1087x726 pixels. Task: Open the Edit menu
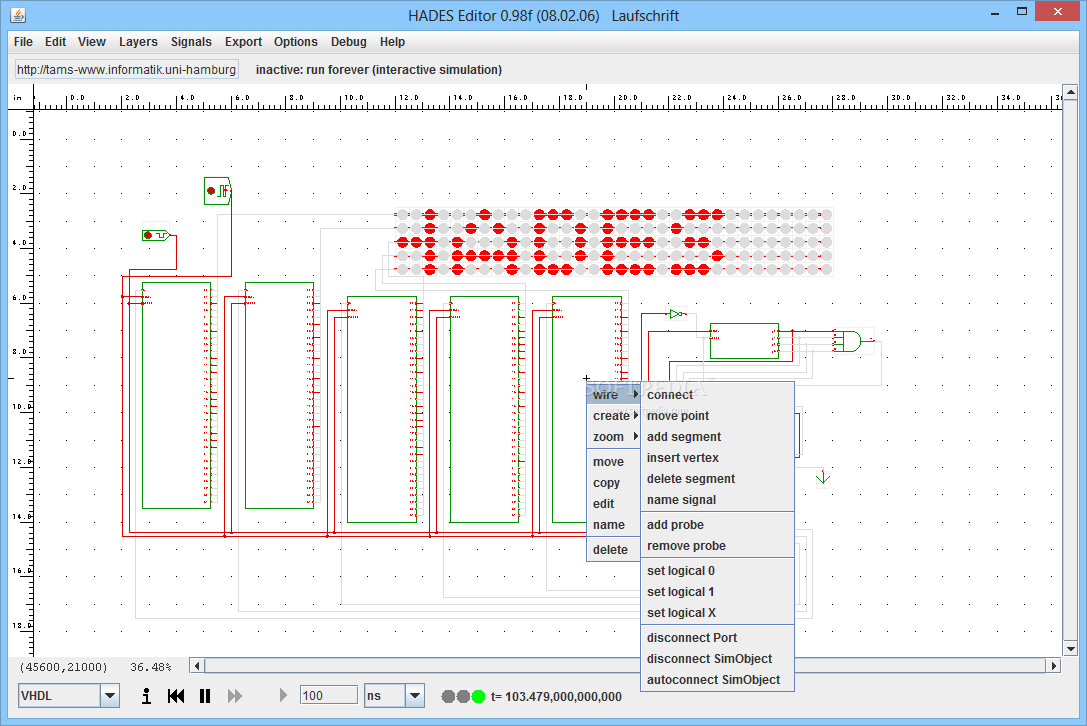pyautogui.click(x=55, y=42)
